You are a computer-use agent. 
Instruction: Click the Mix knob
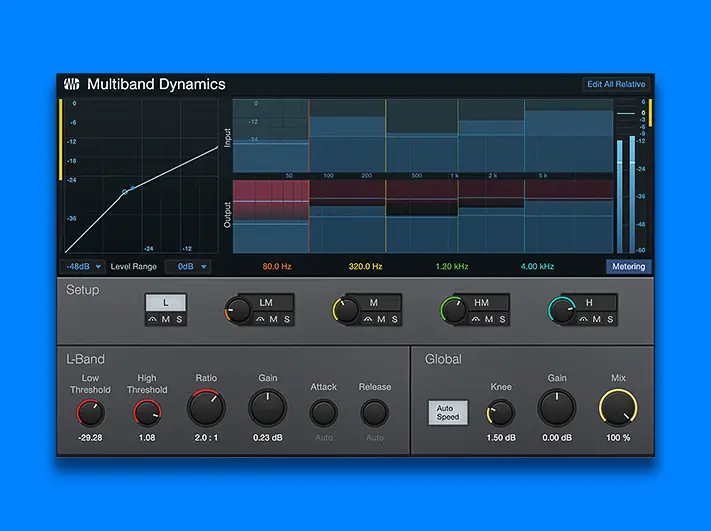618,409
